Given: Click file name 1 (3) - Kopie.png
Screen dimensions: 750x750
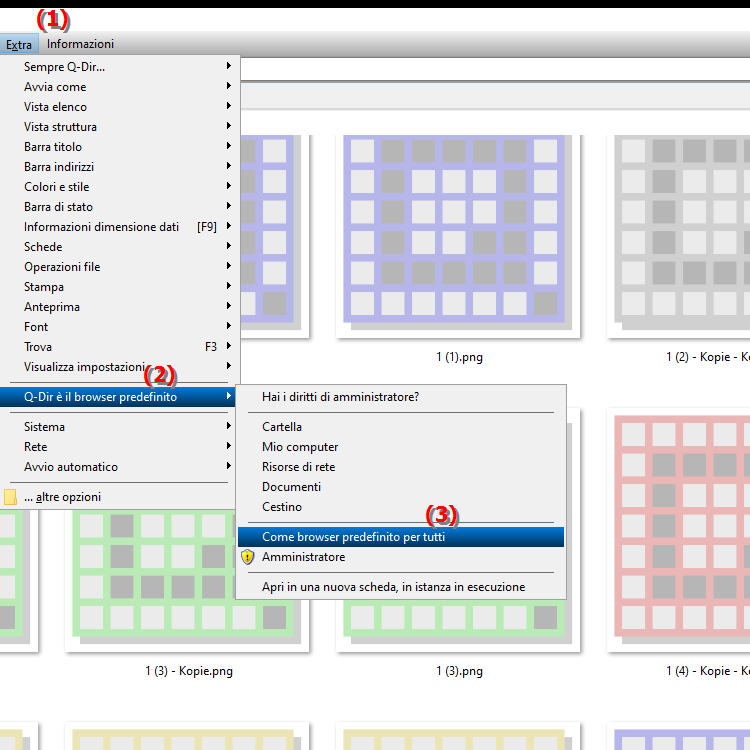Looking at the screenshot, I should [189, 671].
